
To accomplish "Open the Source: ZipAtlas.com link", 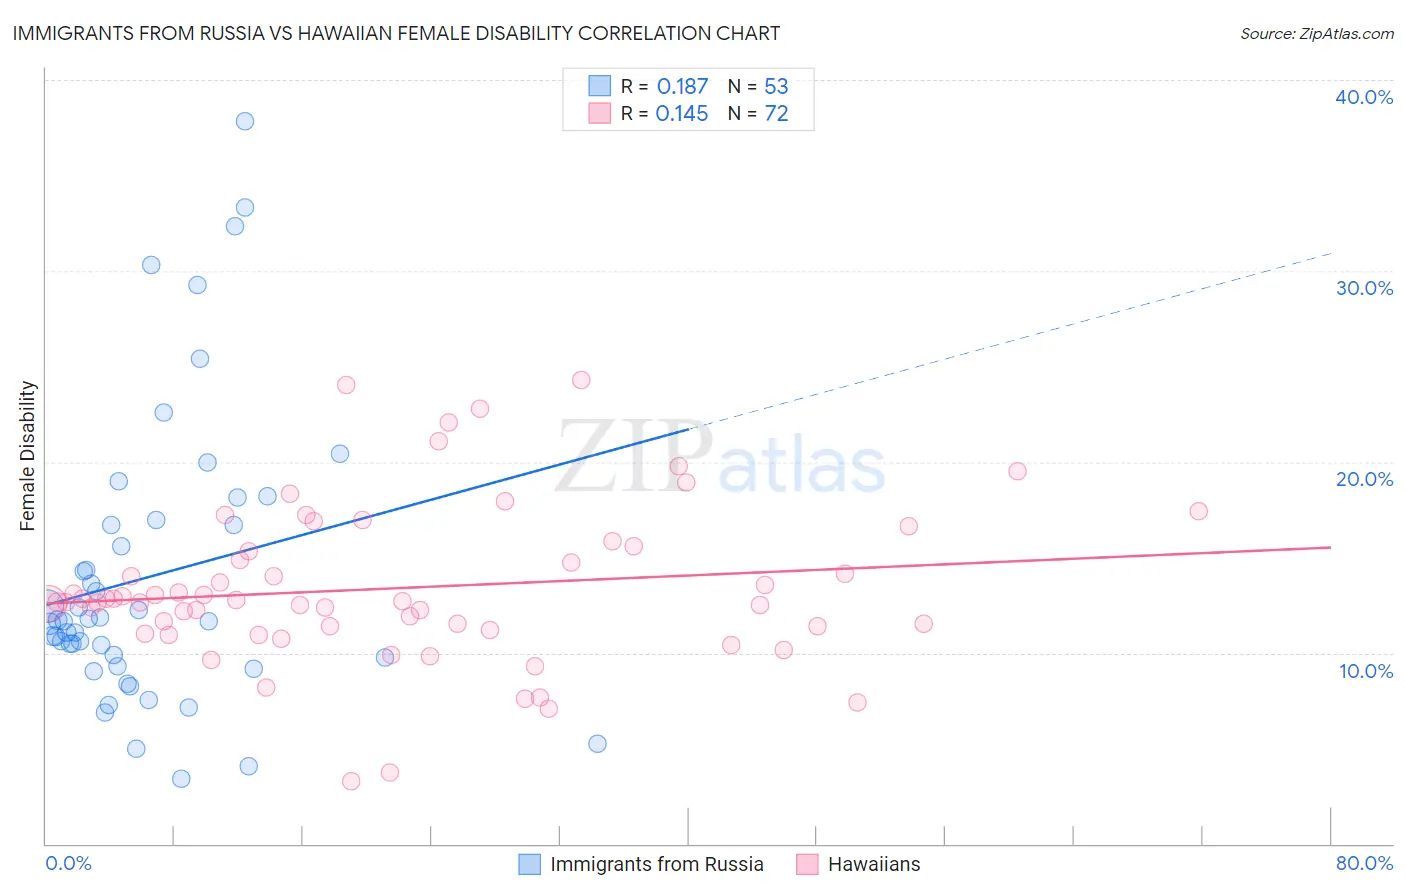I will coord(1317,33).
